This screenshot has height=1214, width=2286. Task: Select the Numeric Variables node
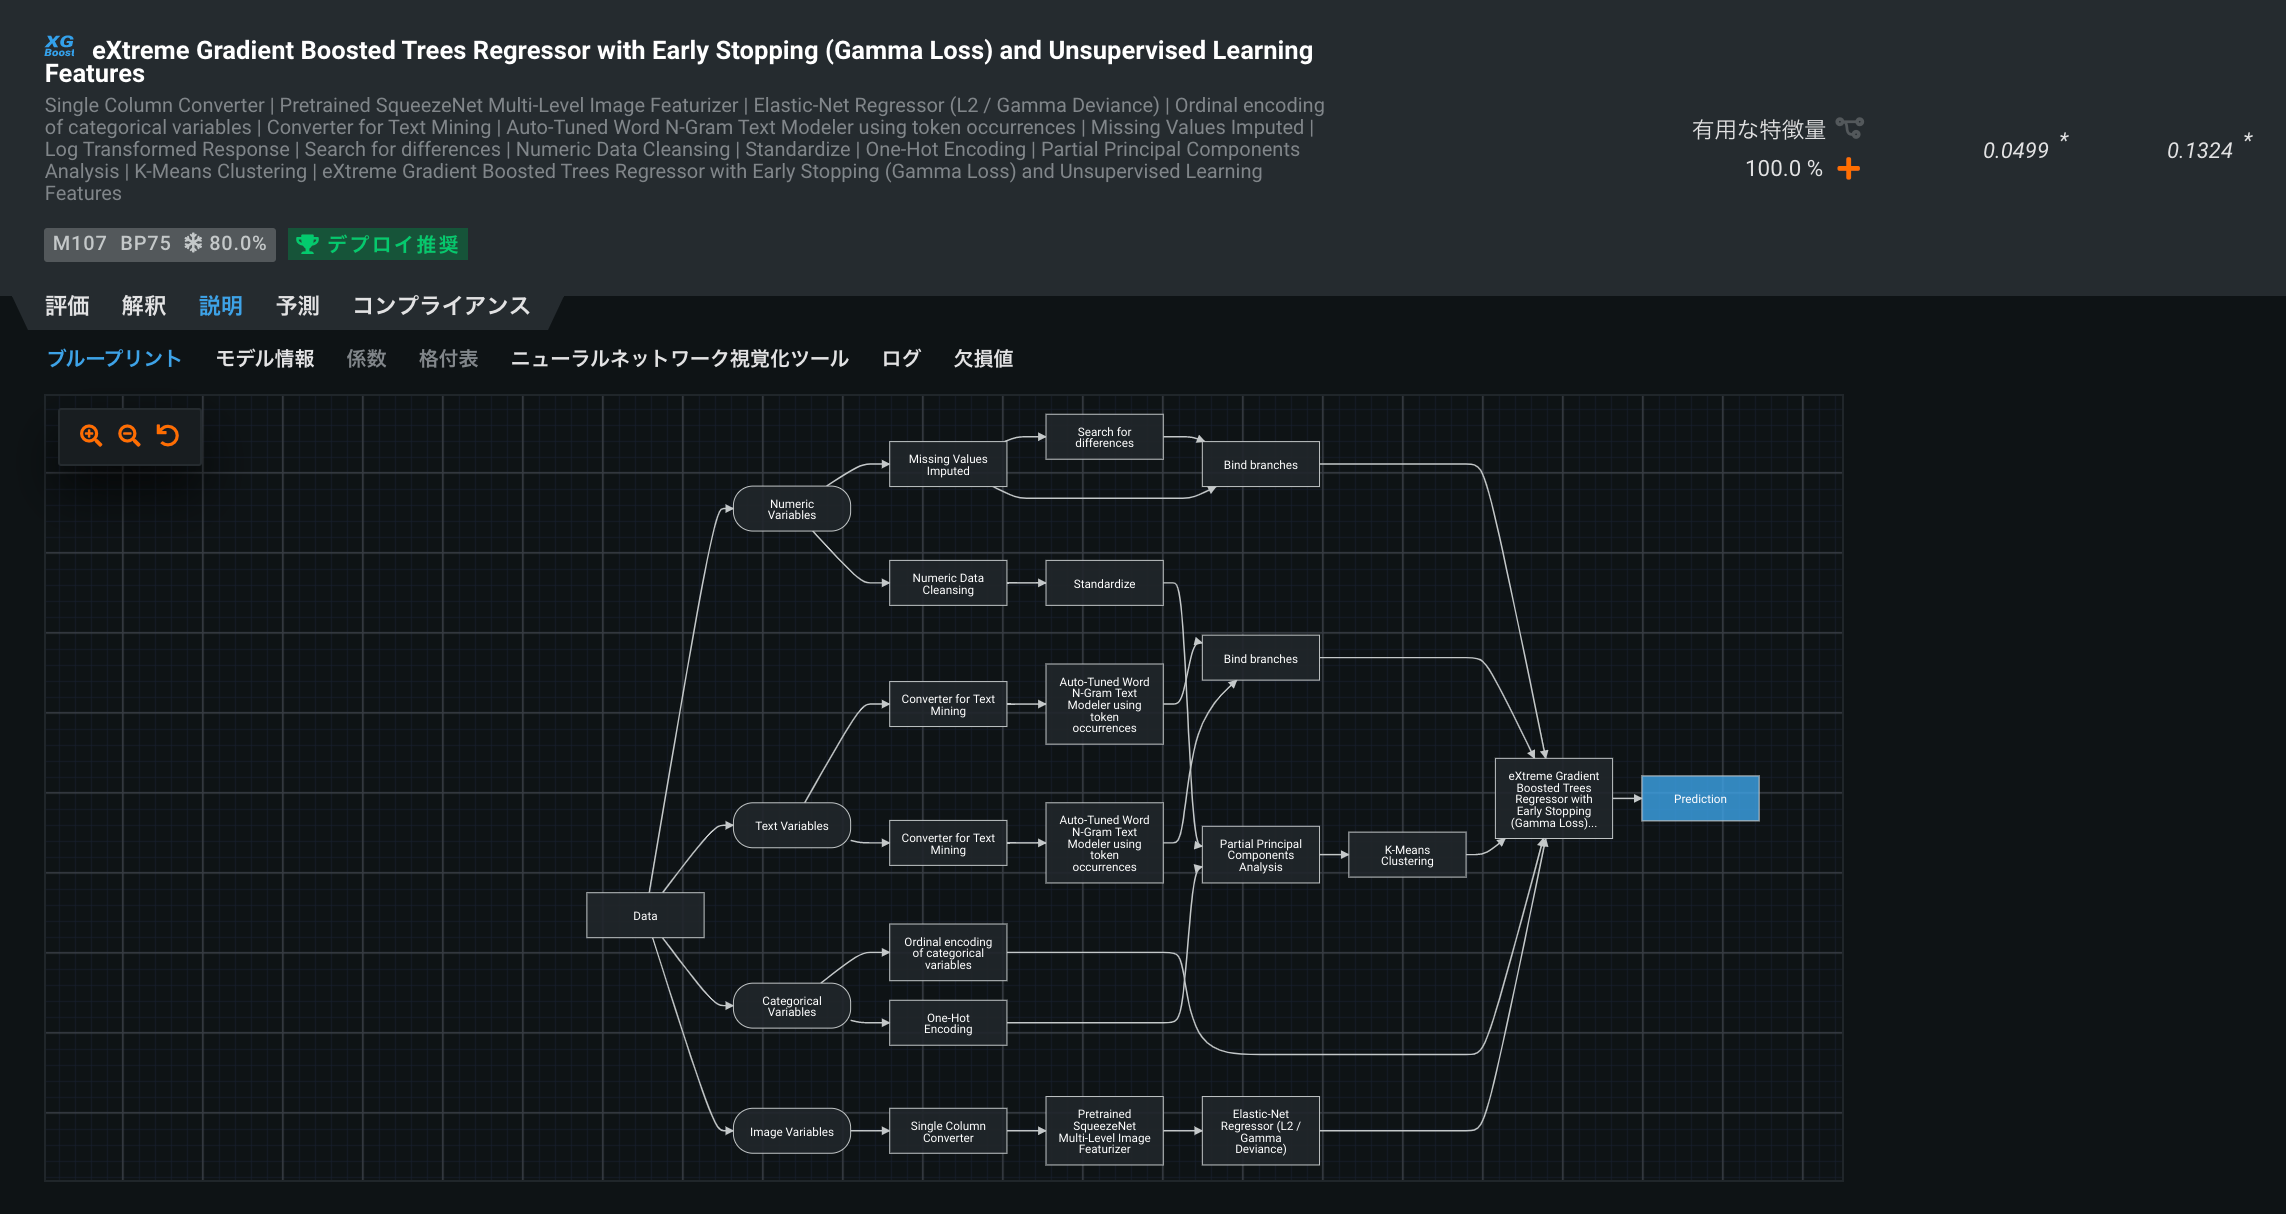792,509
